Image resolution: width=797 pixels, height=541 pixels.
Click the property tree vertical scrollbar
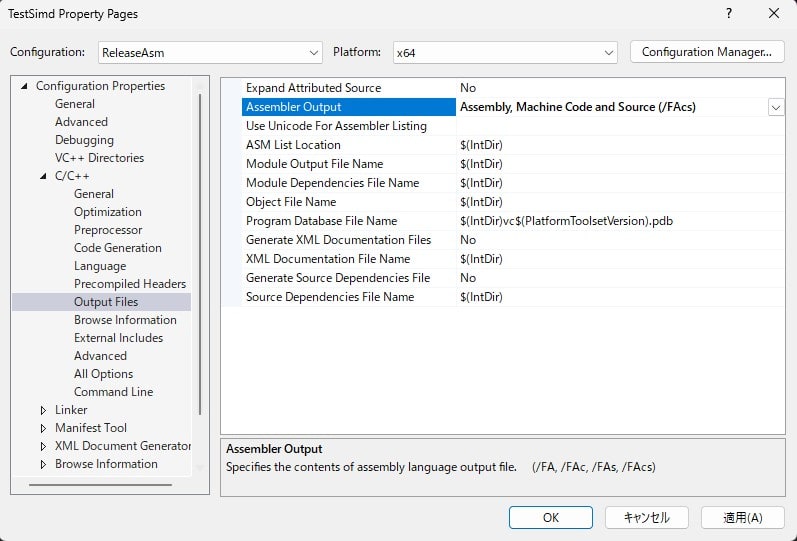[200, 250]
